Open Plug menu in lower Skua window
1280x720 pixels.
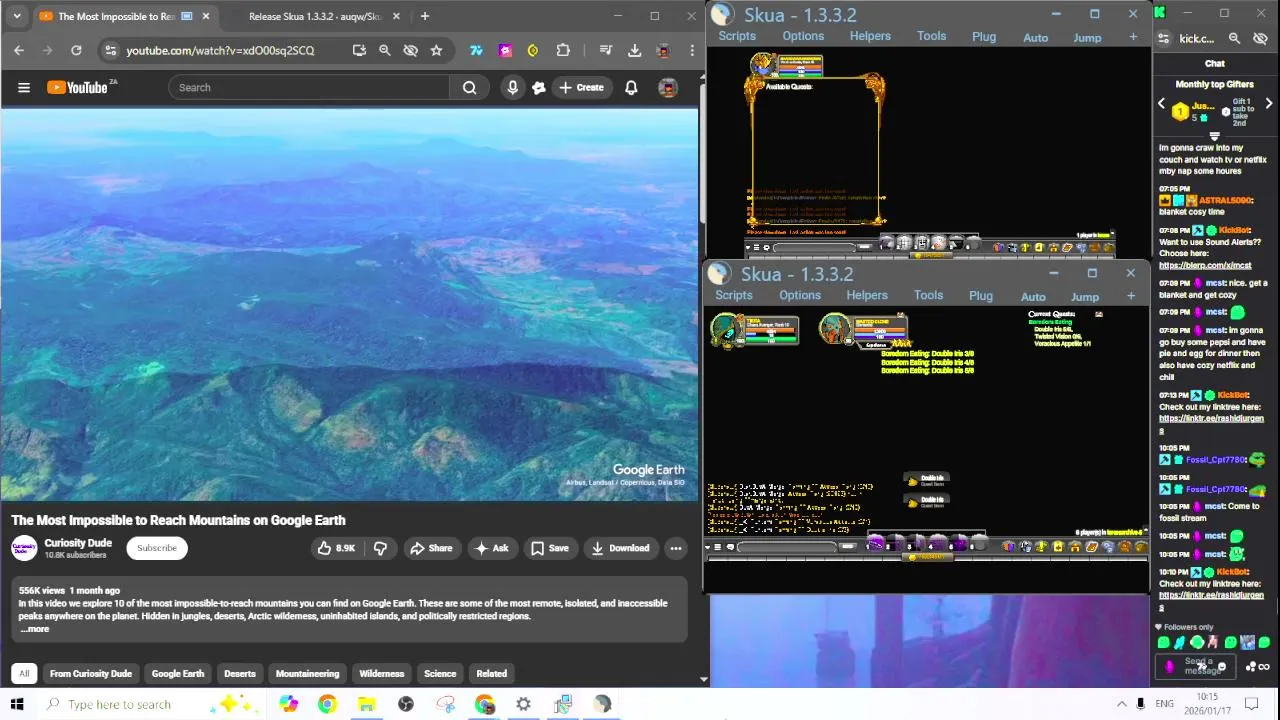point(981,296)
